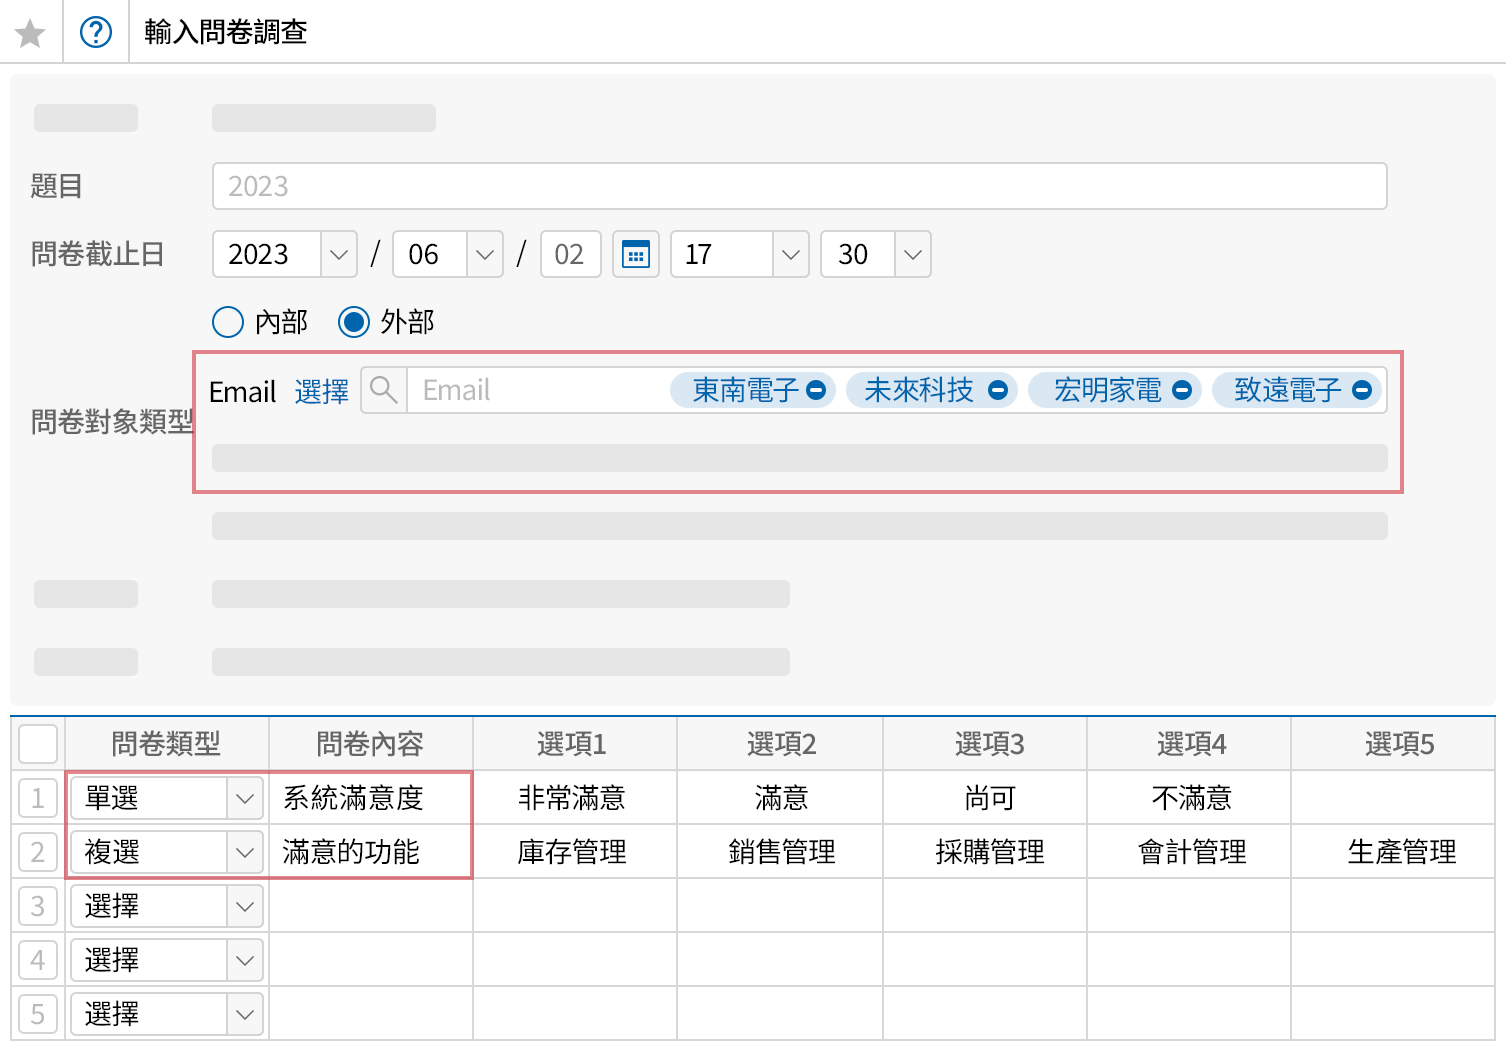The image size is (1506, 1052).
Task: Toggle the select-all checkbox in table header
Action: [38, 744]
